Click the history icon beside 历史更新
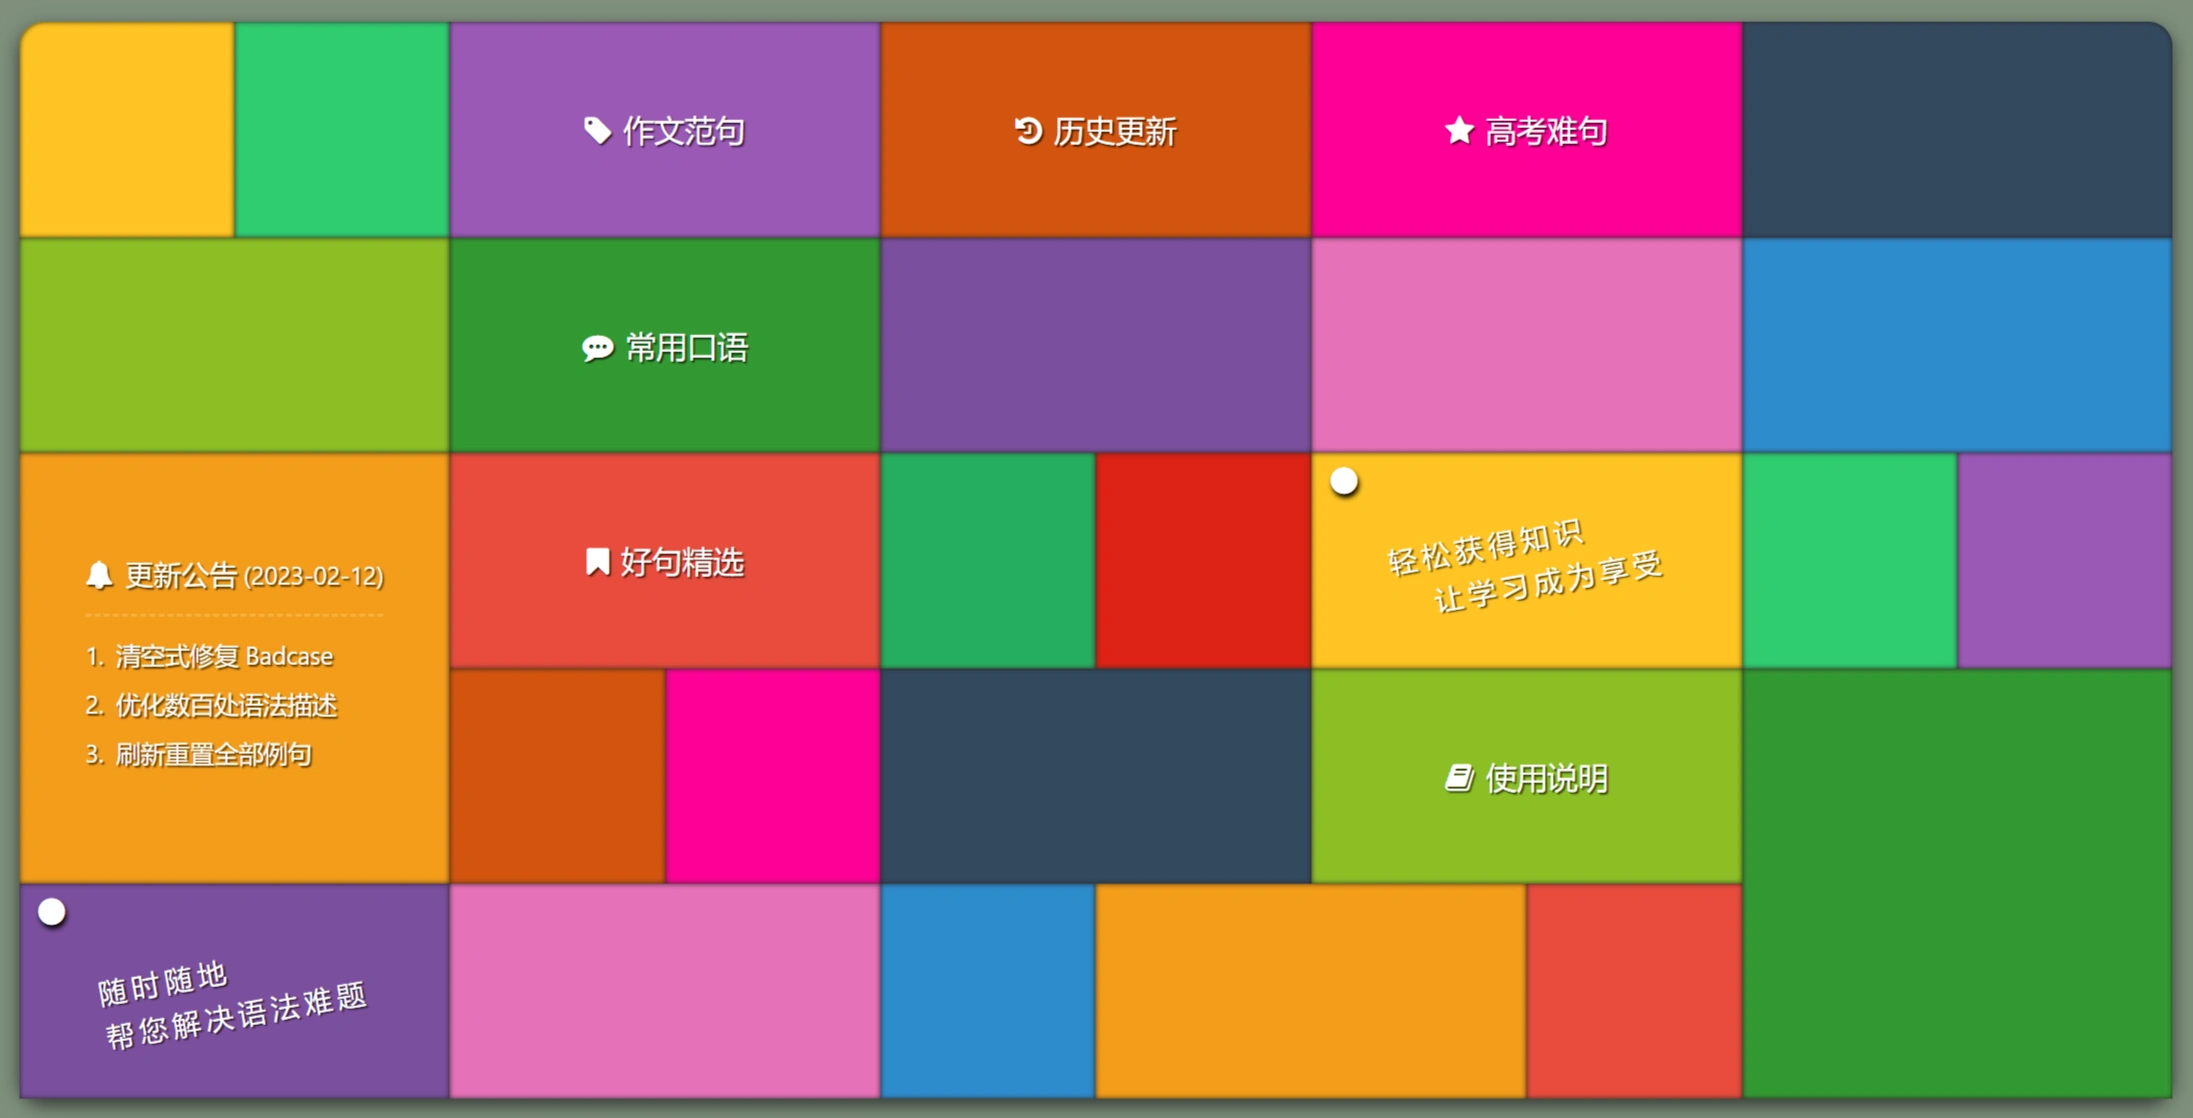 1028,130
